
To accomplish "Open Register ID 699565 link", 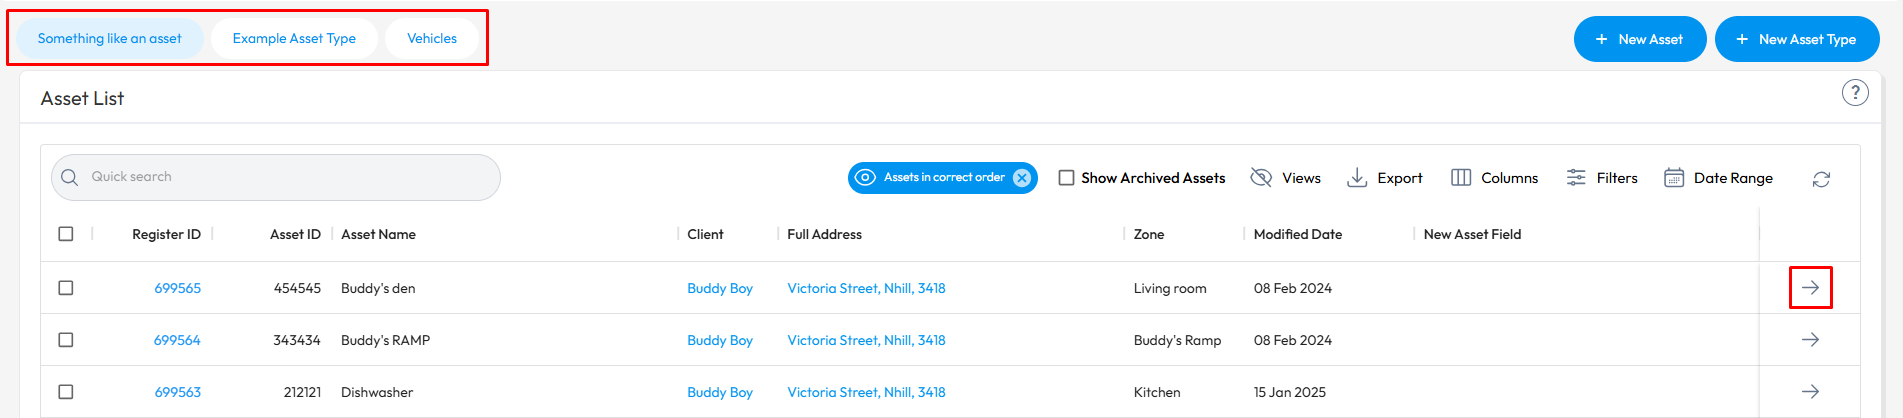I will point(177,288).
